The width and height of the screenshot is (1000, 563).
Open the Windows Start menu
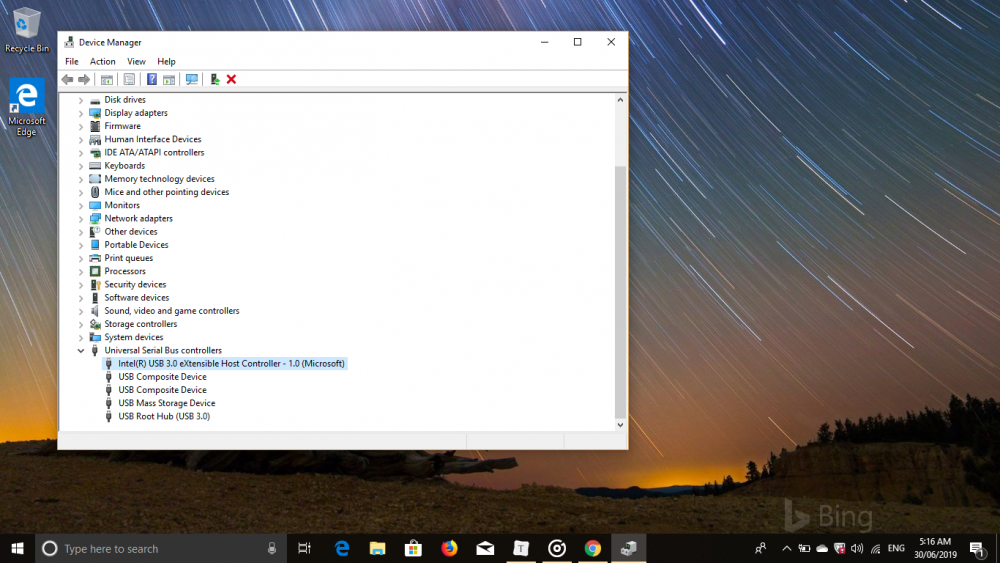click(x=17, y=548)
